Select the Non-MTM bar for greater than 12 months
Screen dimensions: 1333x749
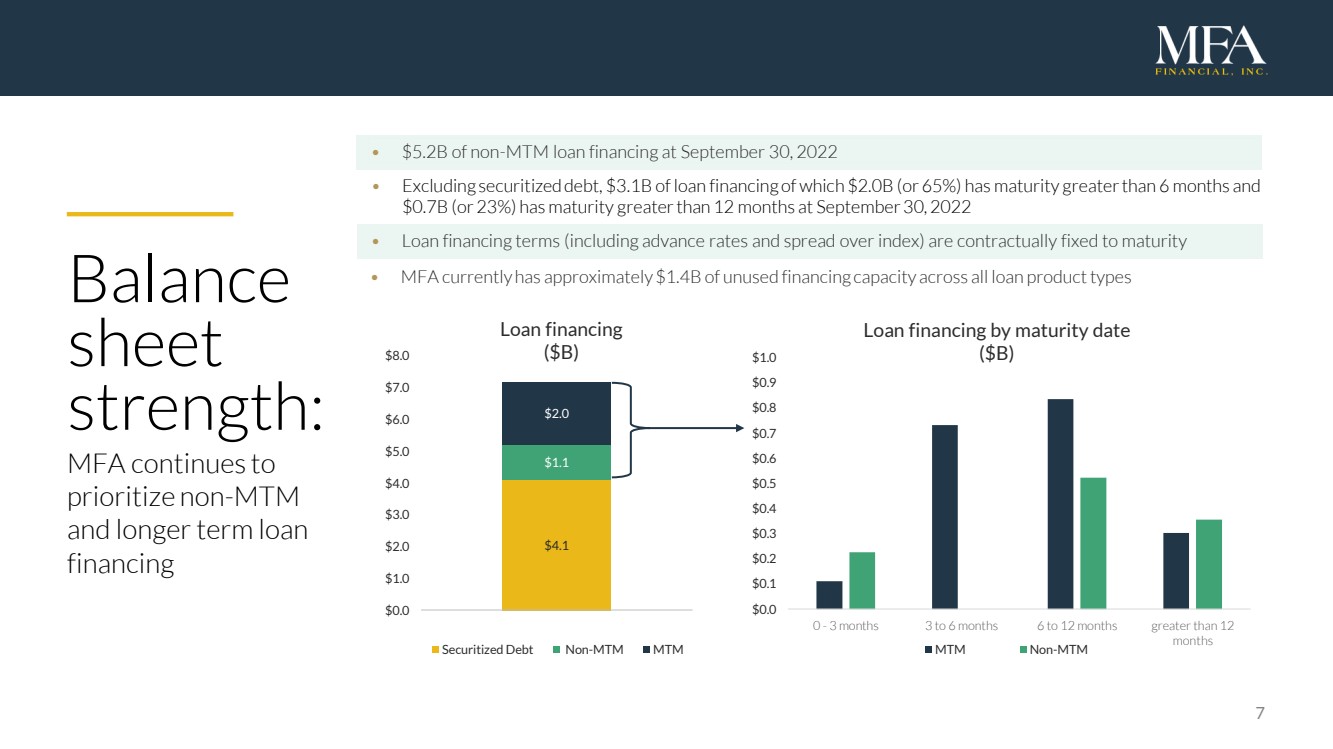pos(1209,564)
